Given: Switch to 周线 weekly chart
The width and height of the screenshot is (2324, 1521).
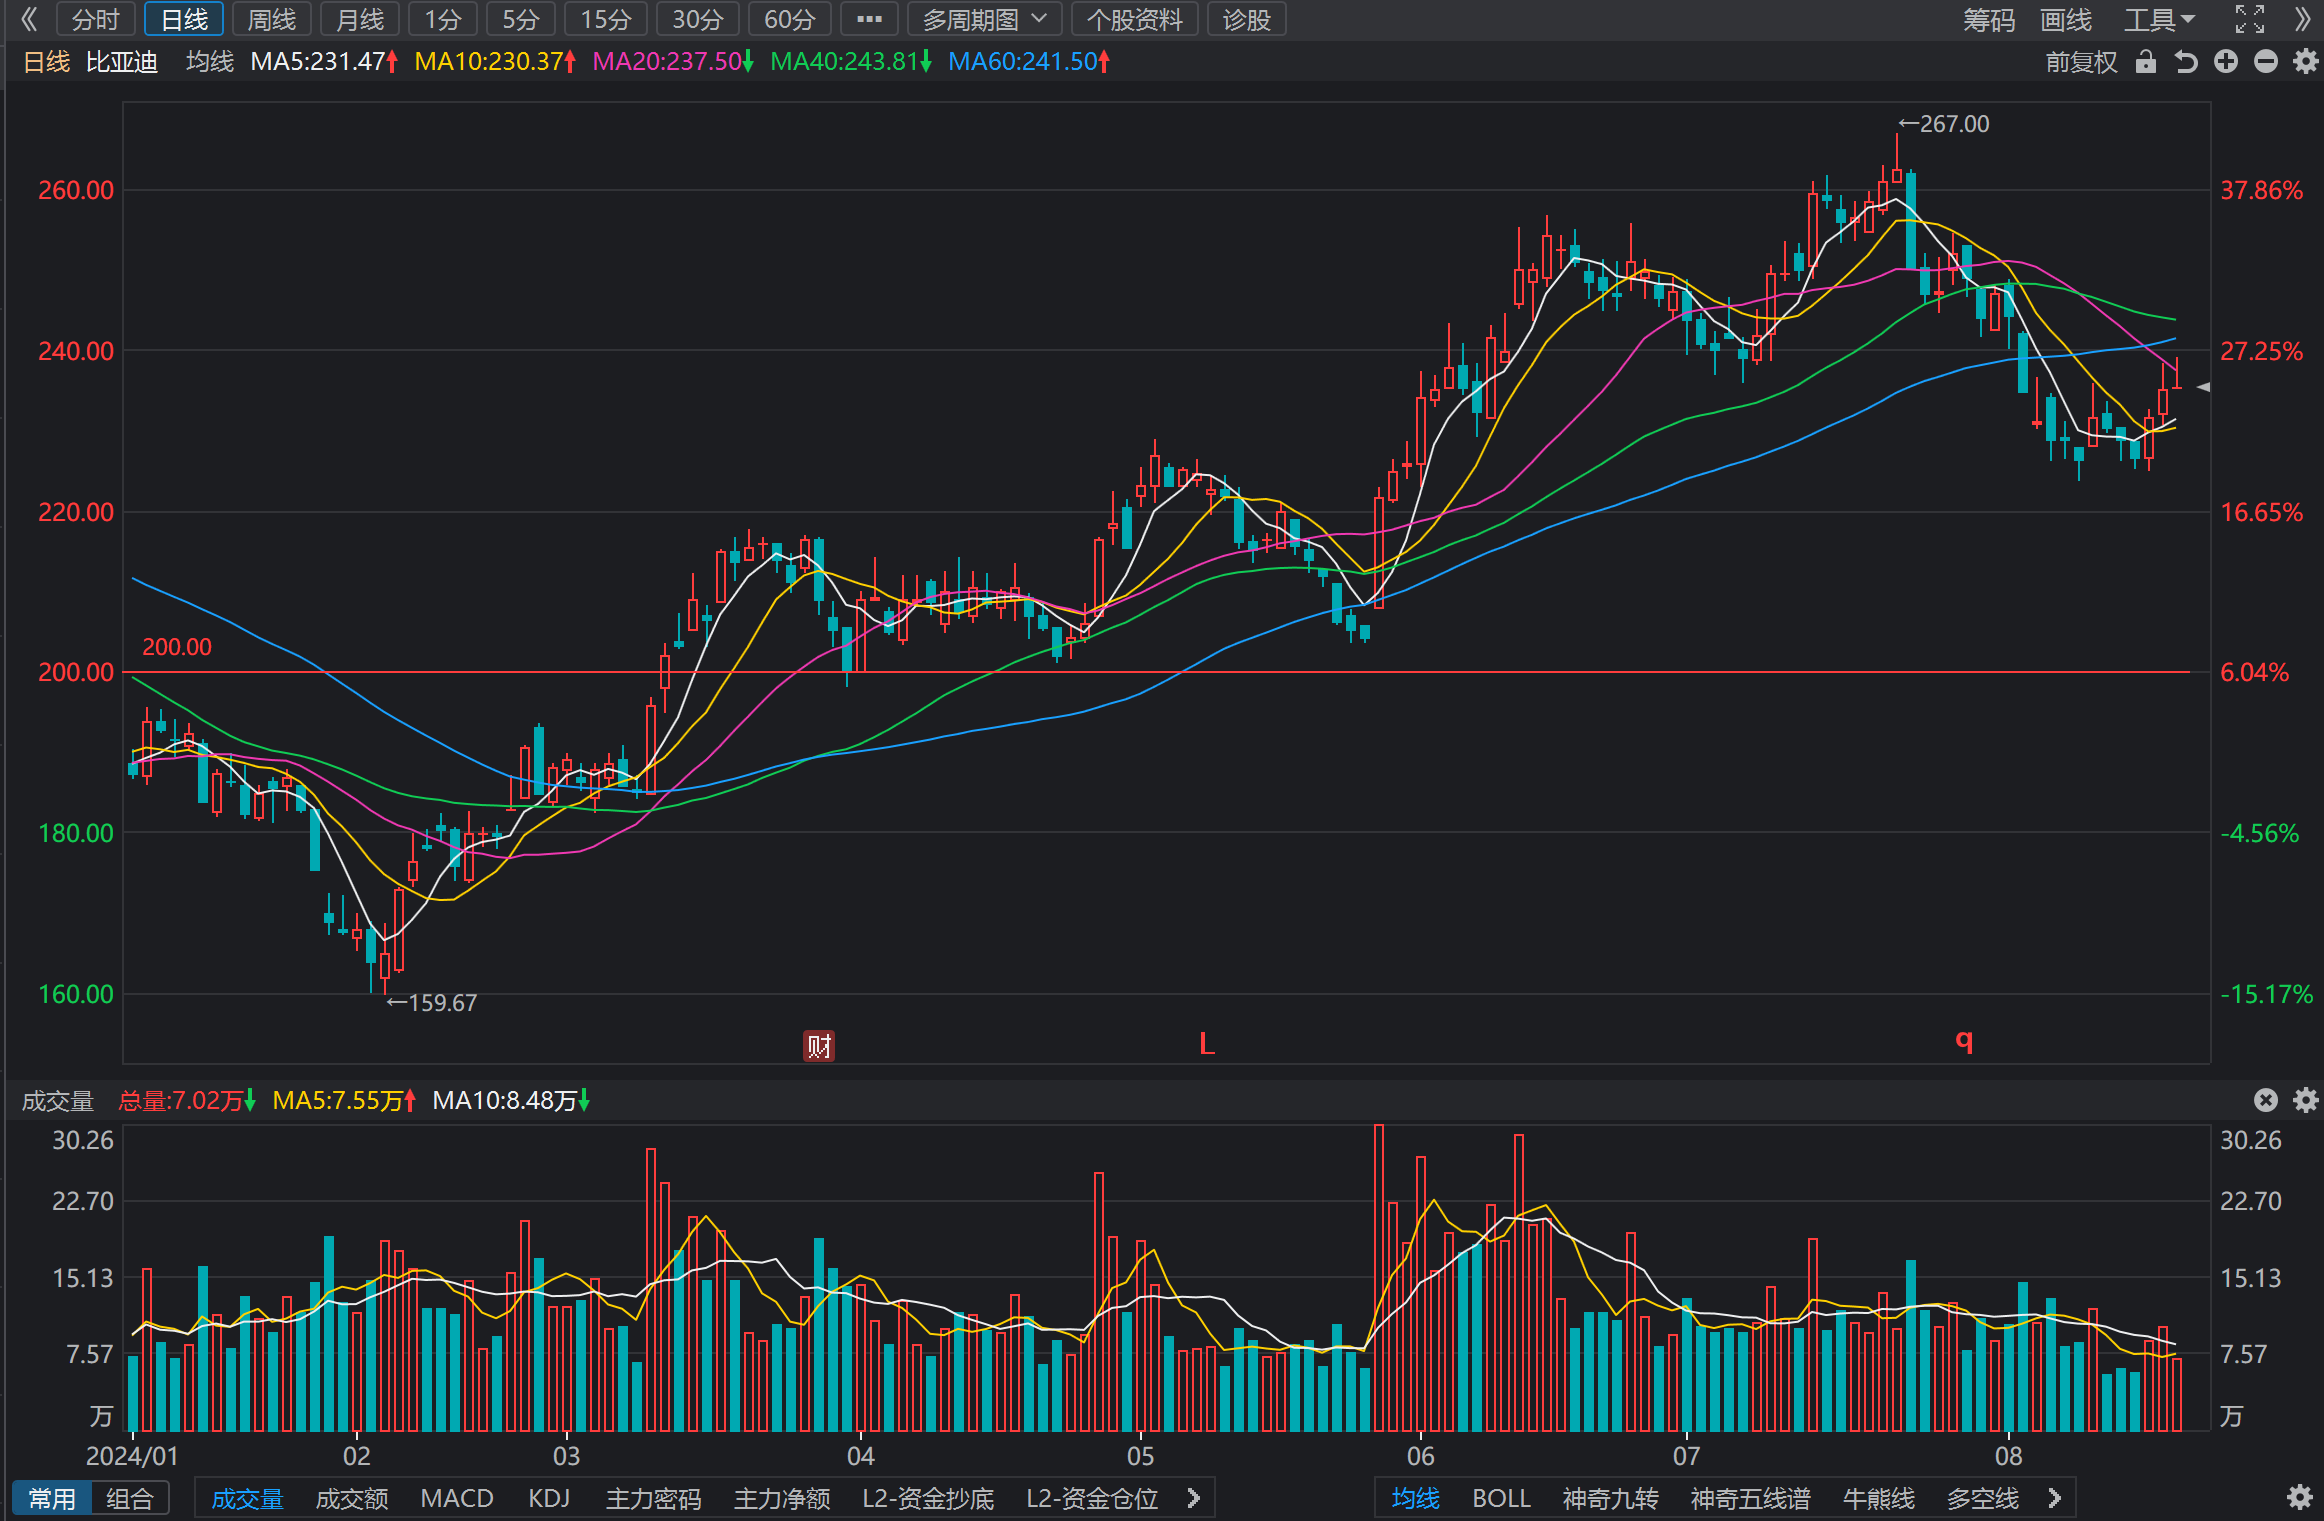Looking at the screenshot, I should 272,19.
